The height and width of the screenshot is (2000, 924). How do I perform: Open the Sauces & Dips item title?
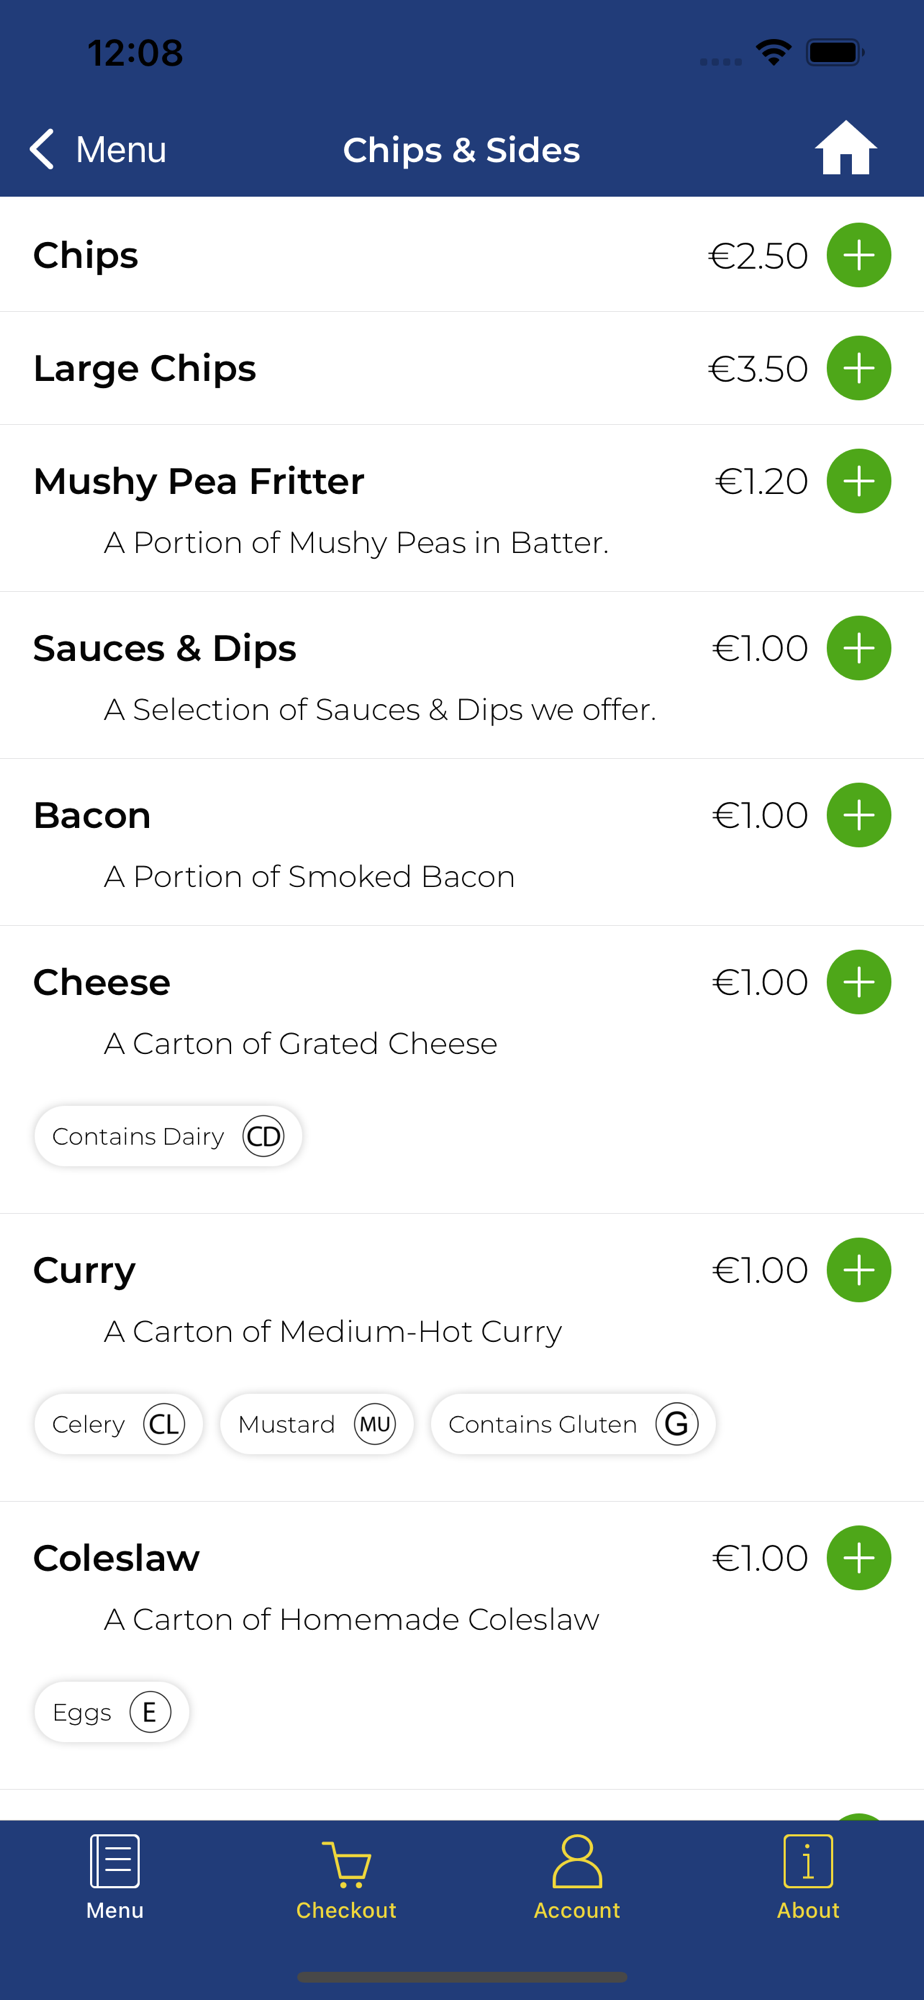tap(165, 648)
